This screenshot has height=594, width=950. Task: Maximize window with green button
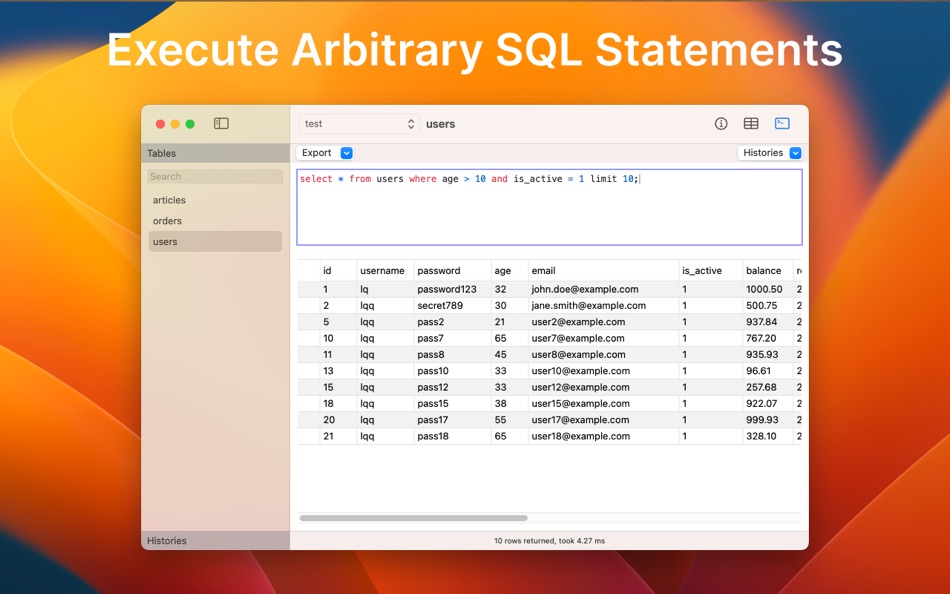(x=190, y=124)
